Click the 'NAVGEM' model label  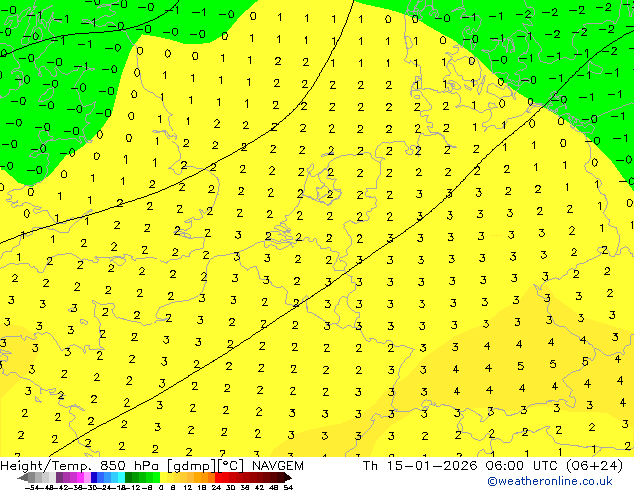tap(278, 466)
